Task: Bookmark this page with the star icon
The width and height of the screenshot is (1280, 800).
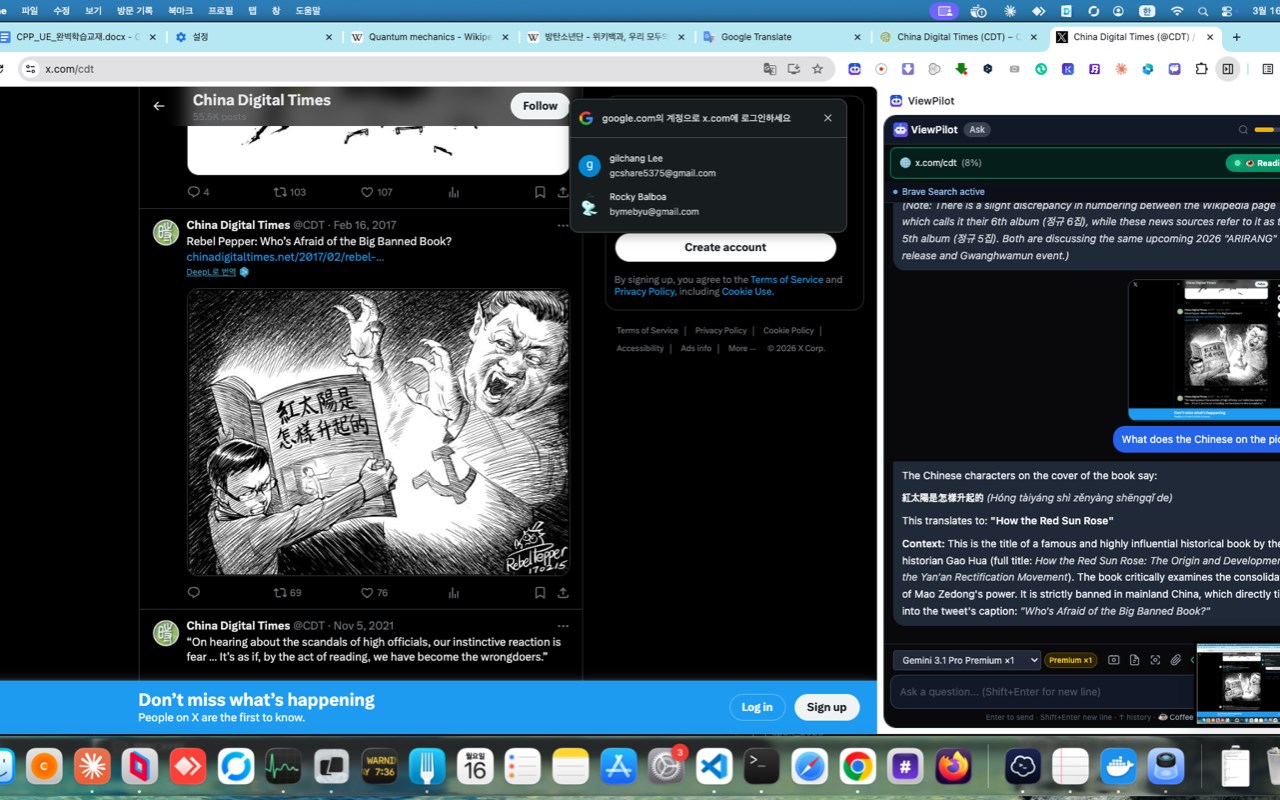Action: pyautogui.click(x=817, y=69)
